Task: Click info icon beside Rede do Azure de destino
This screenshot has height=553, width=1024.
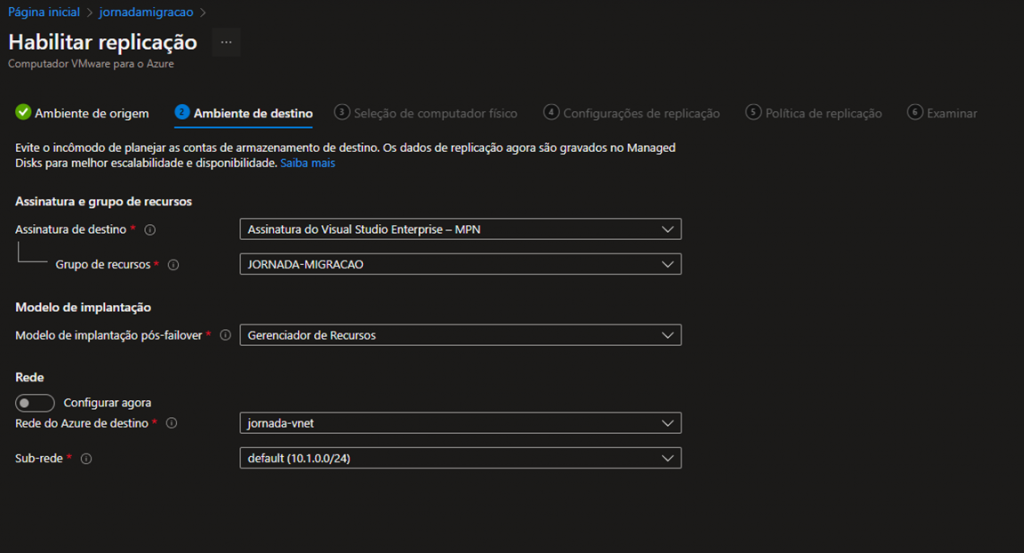Action: tap(172, 424)
